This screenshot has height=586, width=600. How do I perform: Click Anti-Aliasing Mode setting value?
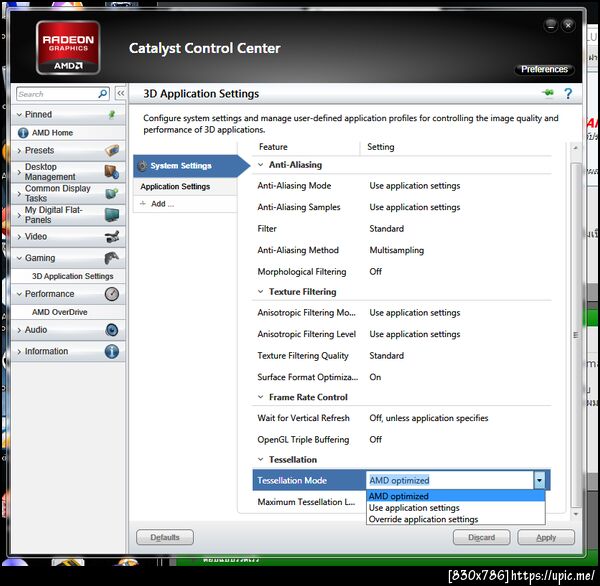[x=415, y=186]
